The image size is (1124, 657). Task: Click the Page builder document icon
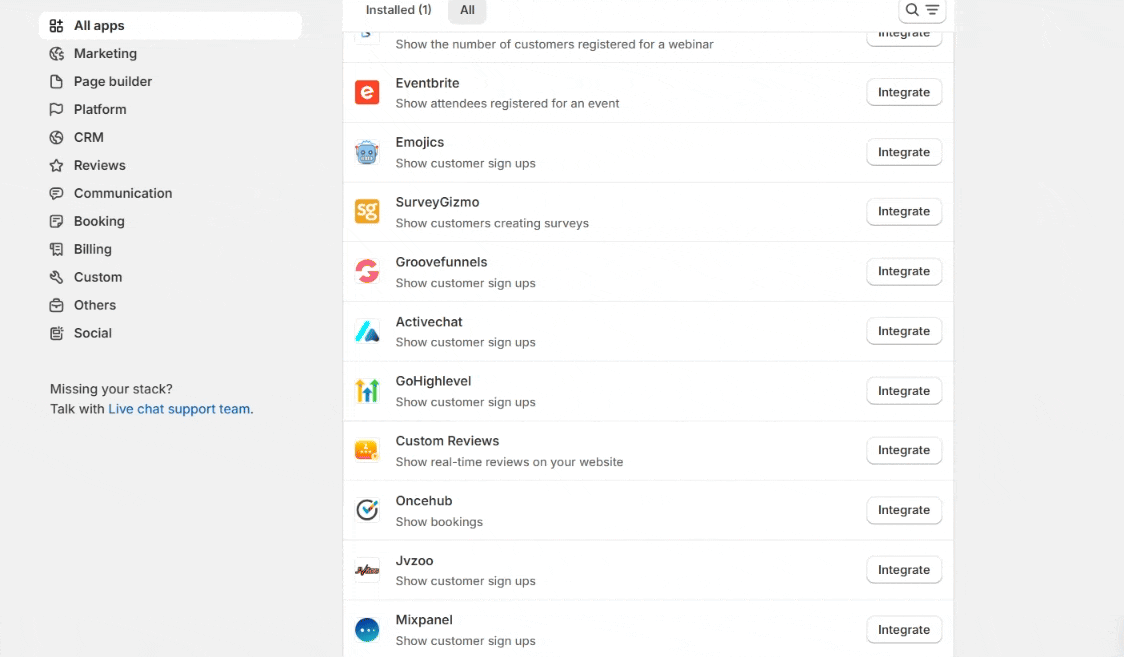[x=56, y=82]
